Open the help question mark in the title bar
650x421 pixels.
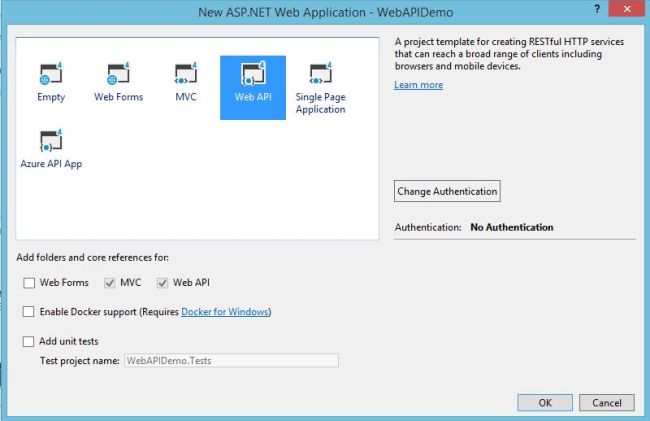(x=597, y=9)
